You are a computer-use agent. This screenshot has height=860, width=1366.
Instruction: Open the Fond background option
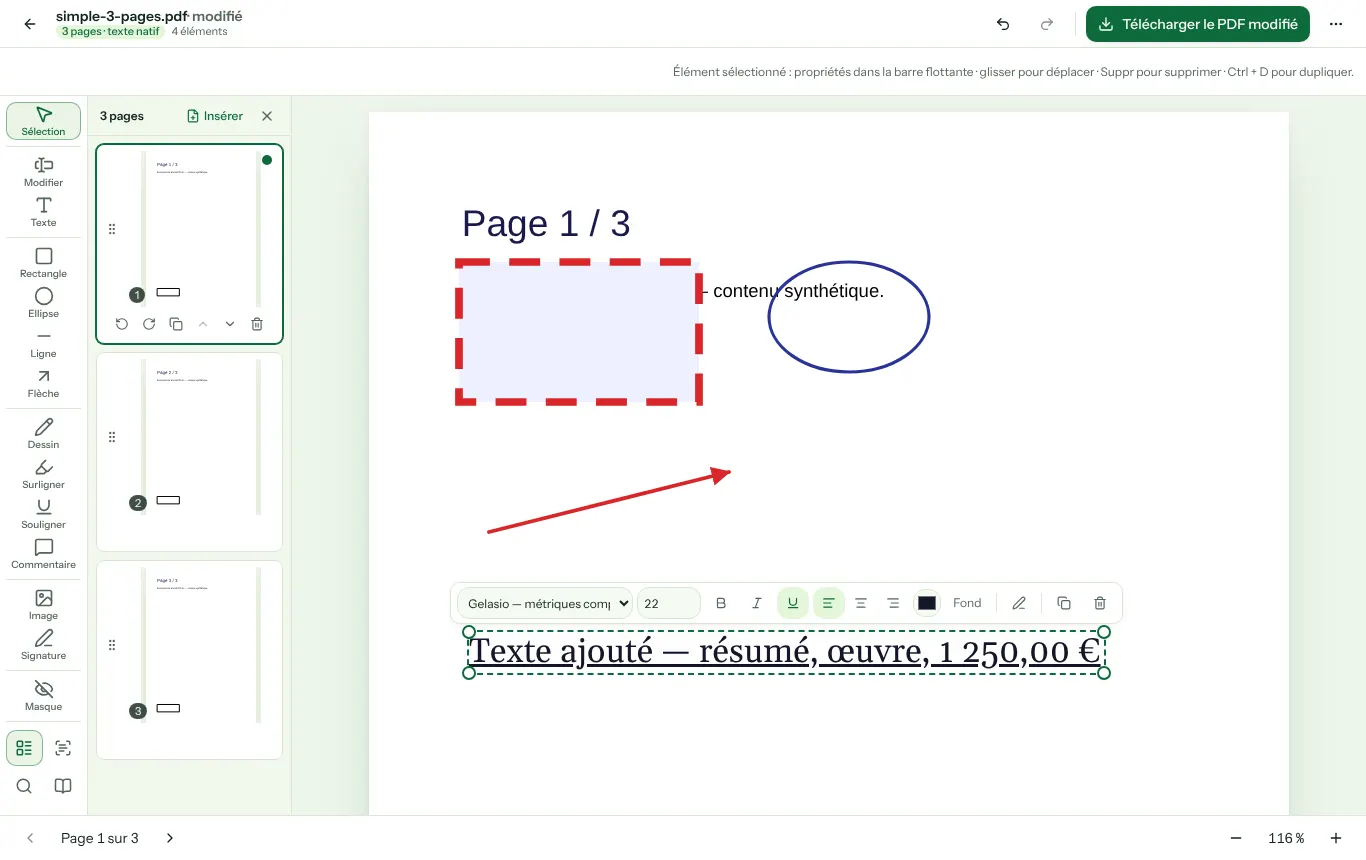click(x=967, y=603)
